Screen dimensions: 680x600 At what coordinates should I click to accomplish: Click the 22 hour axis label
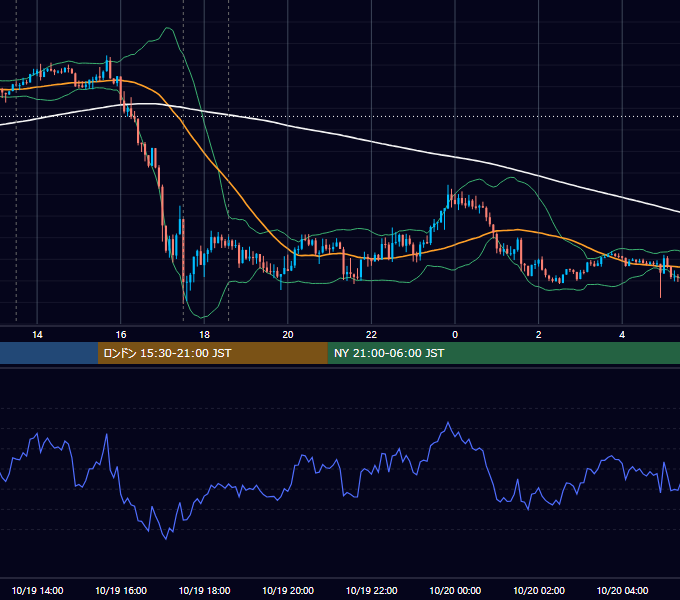371,335
